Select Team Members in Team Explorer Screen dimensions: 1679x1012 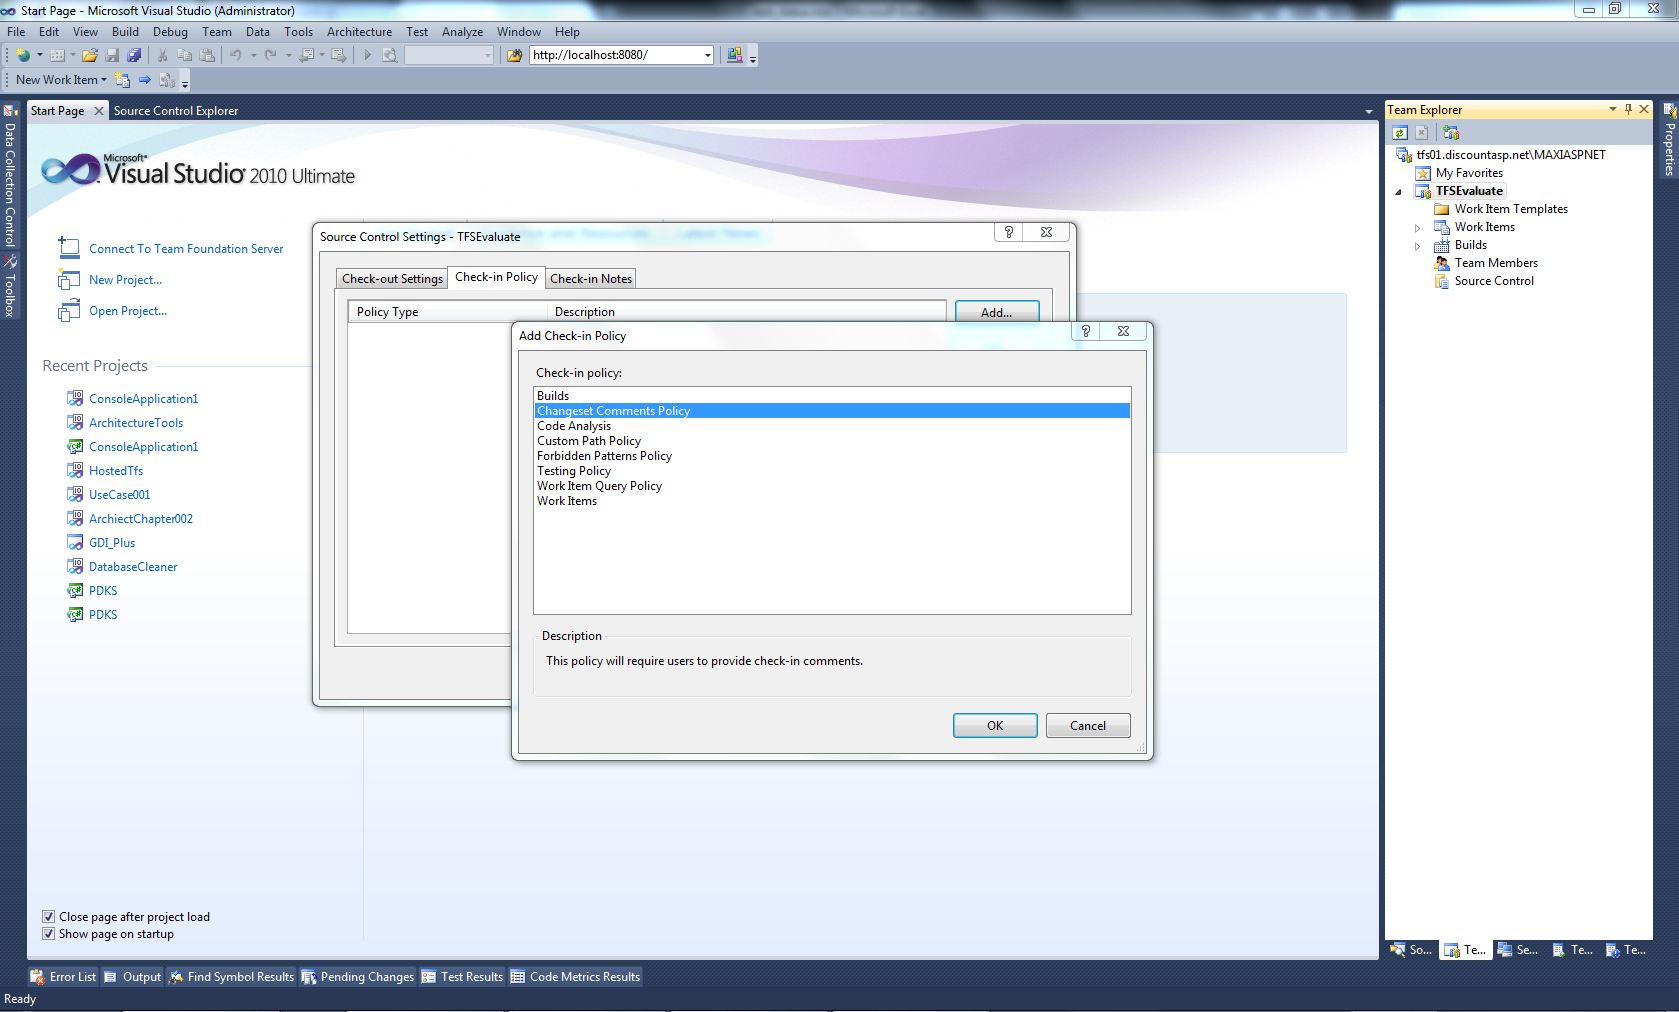pyautogui.click(x=1496, y=263)
